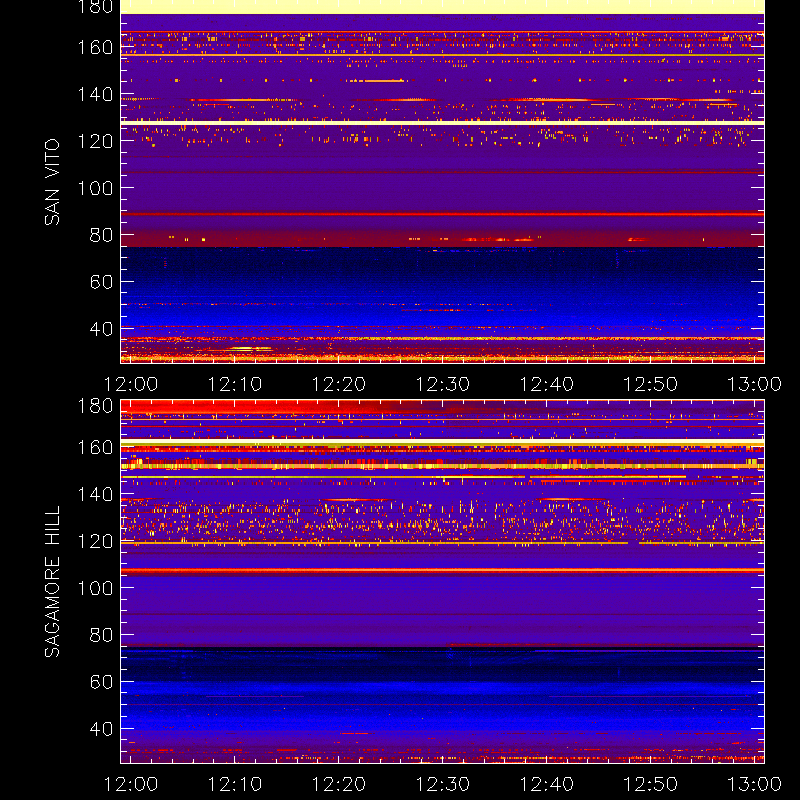The width and height of the screenshot is (800, 800).
Task: Choose the 60 label on Sagamore Hill axis
Action: click(x=101, y=682)
